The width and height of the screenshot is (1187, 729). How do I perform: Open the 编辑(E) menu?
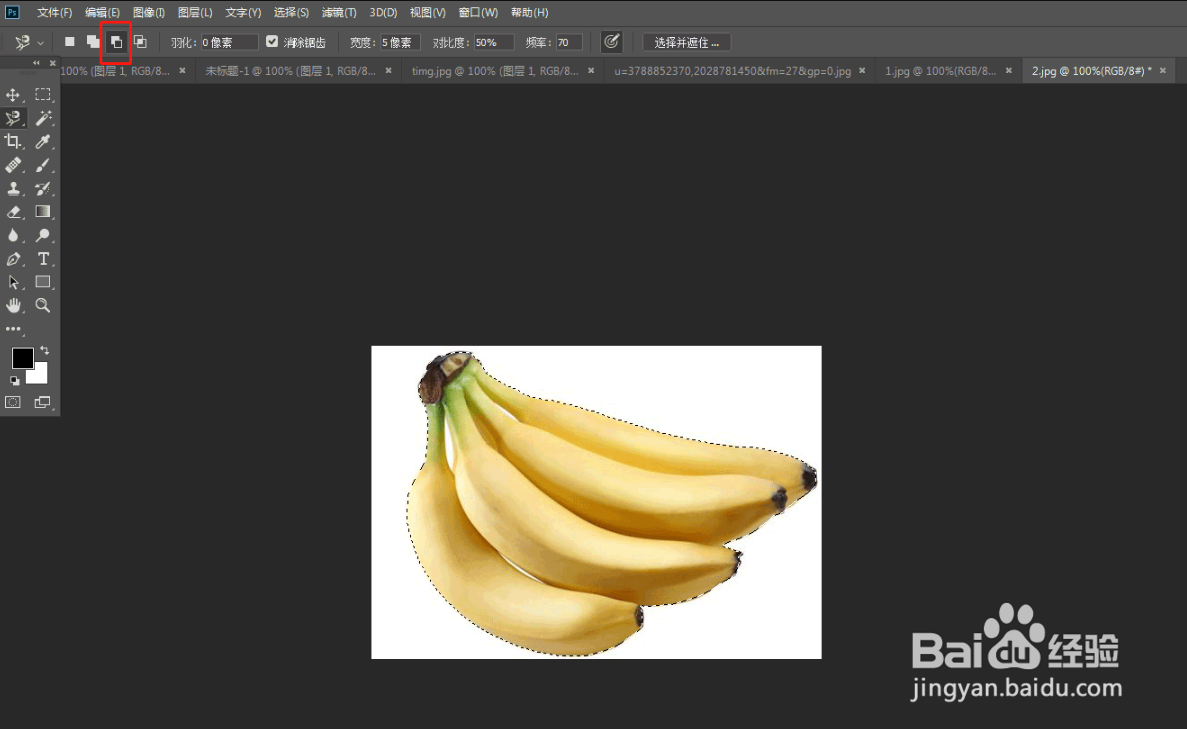pos(102,13)
